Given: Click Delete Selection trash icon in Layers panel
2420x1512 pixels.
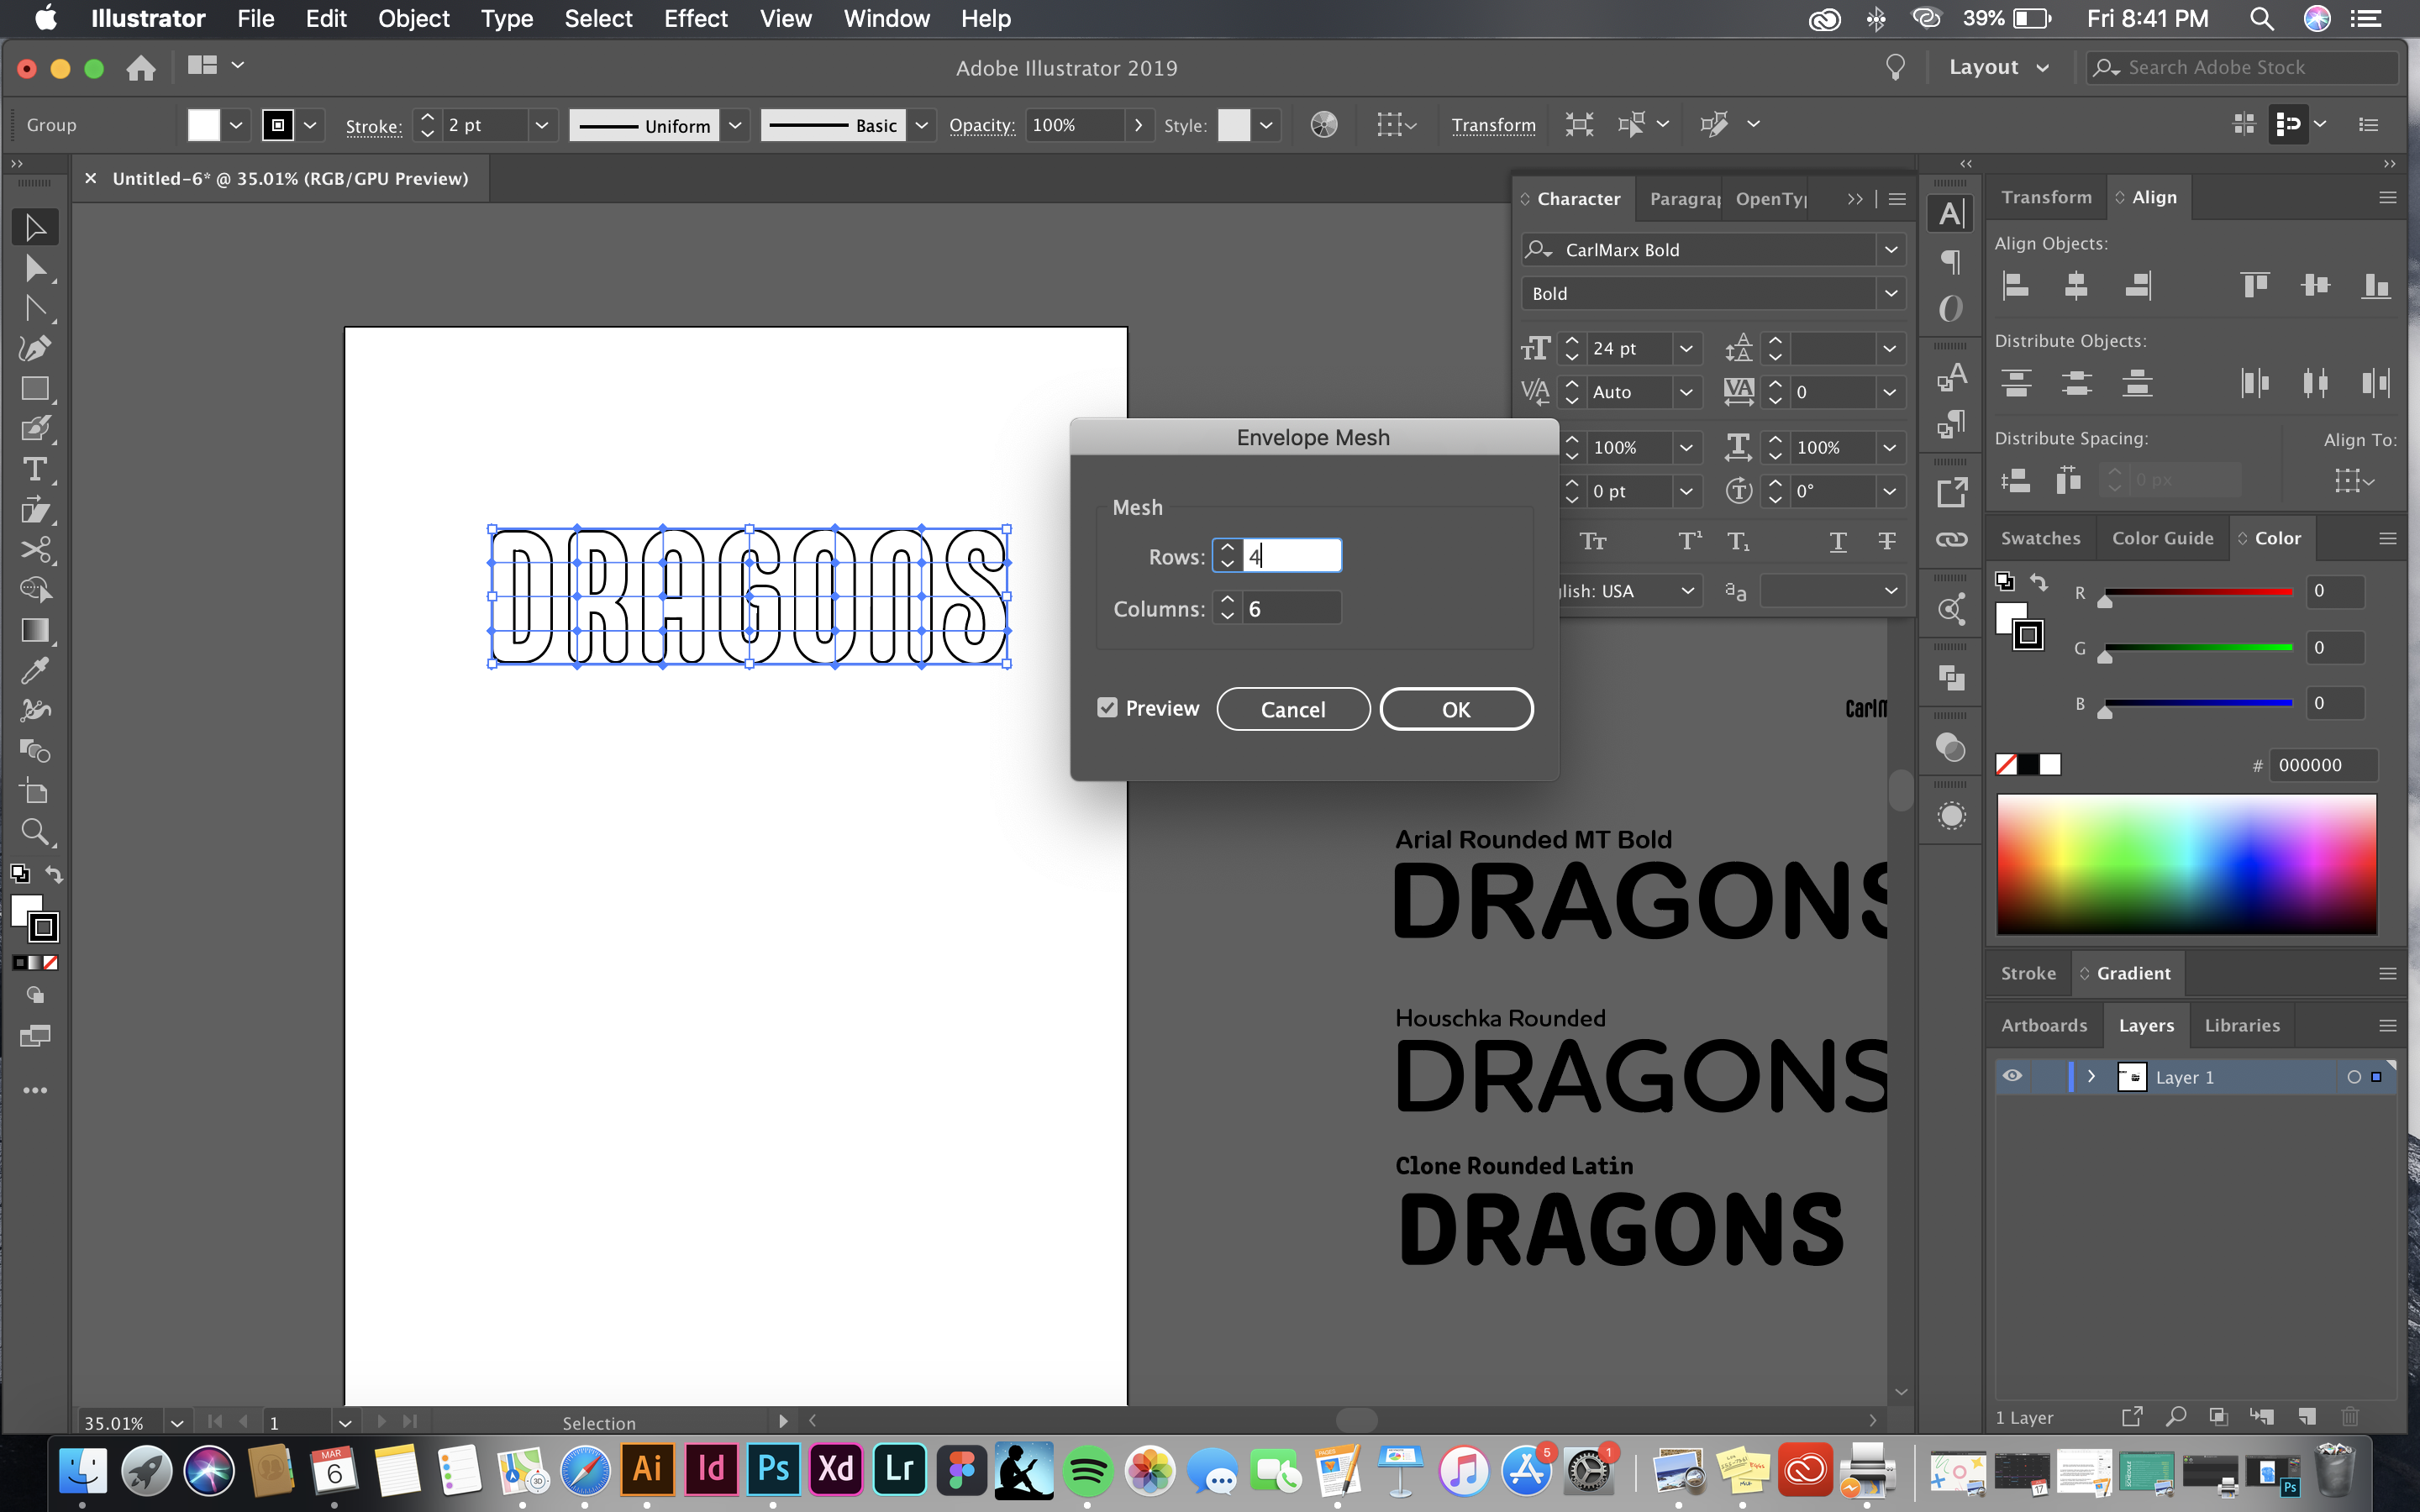Looking at the screenshot, I should pyautogui.click(x=2350, y=1416).
